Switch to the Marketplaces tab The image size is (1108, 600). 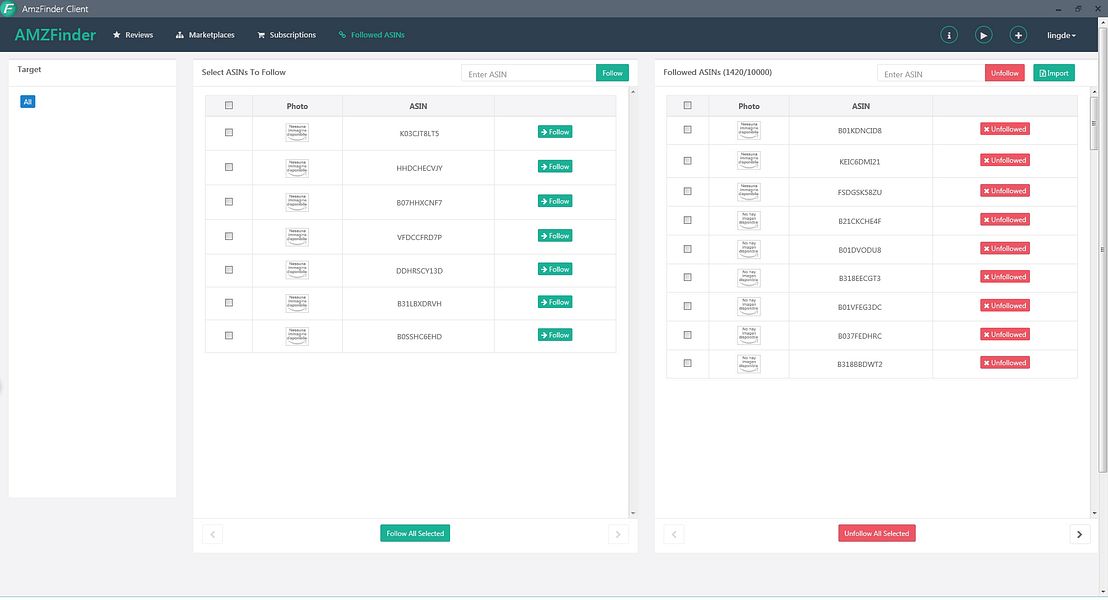pyautogui.click(x=205, y=35)
